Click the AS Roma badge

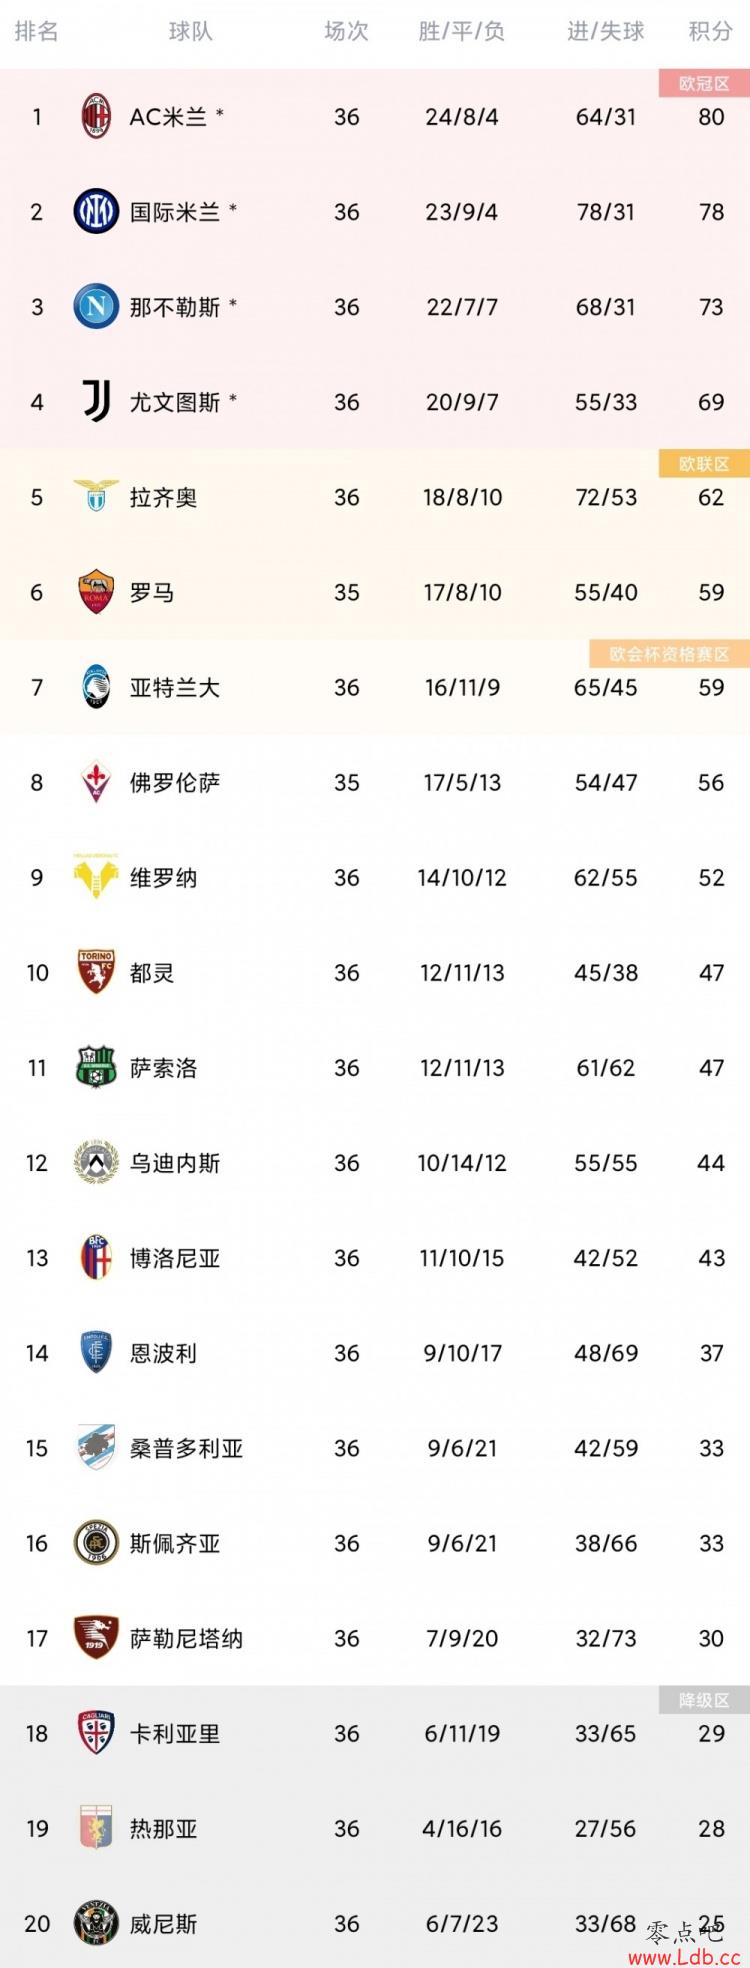(96, 592)
